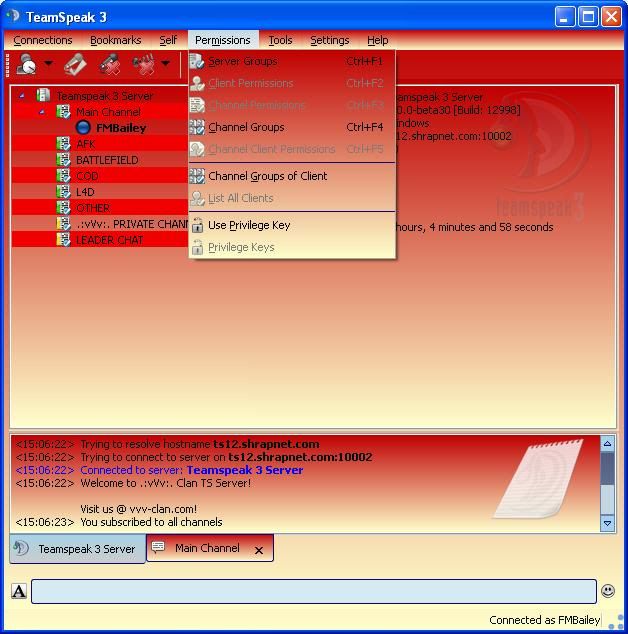Image resolution: width=628 pixels, height=634 pixels.
Task: Click the Channel Groups of Client icon
Action: (197, 176)
